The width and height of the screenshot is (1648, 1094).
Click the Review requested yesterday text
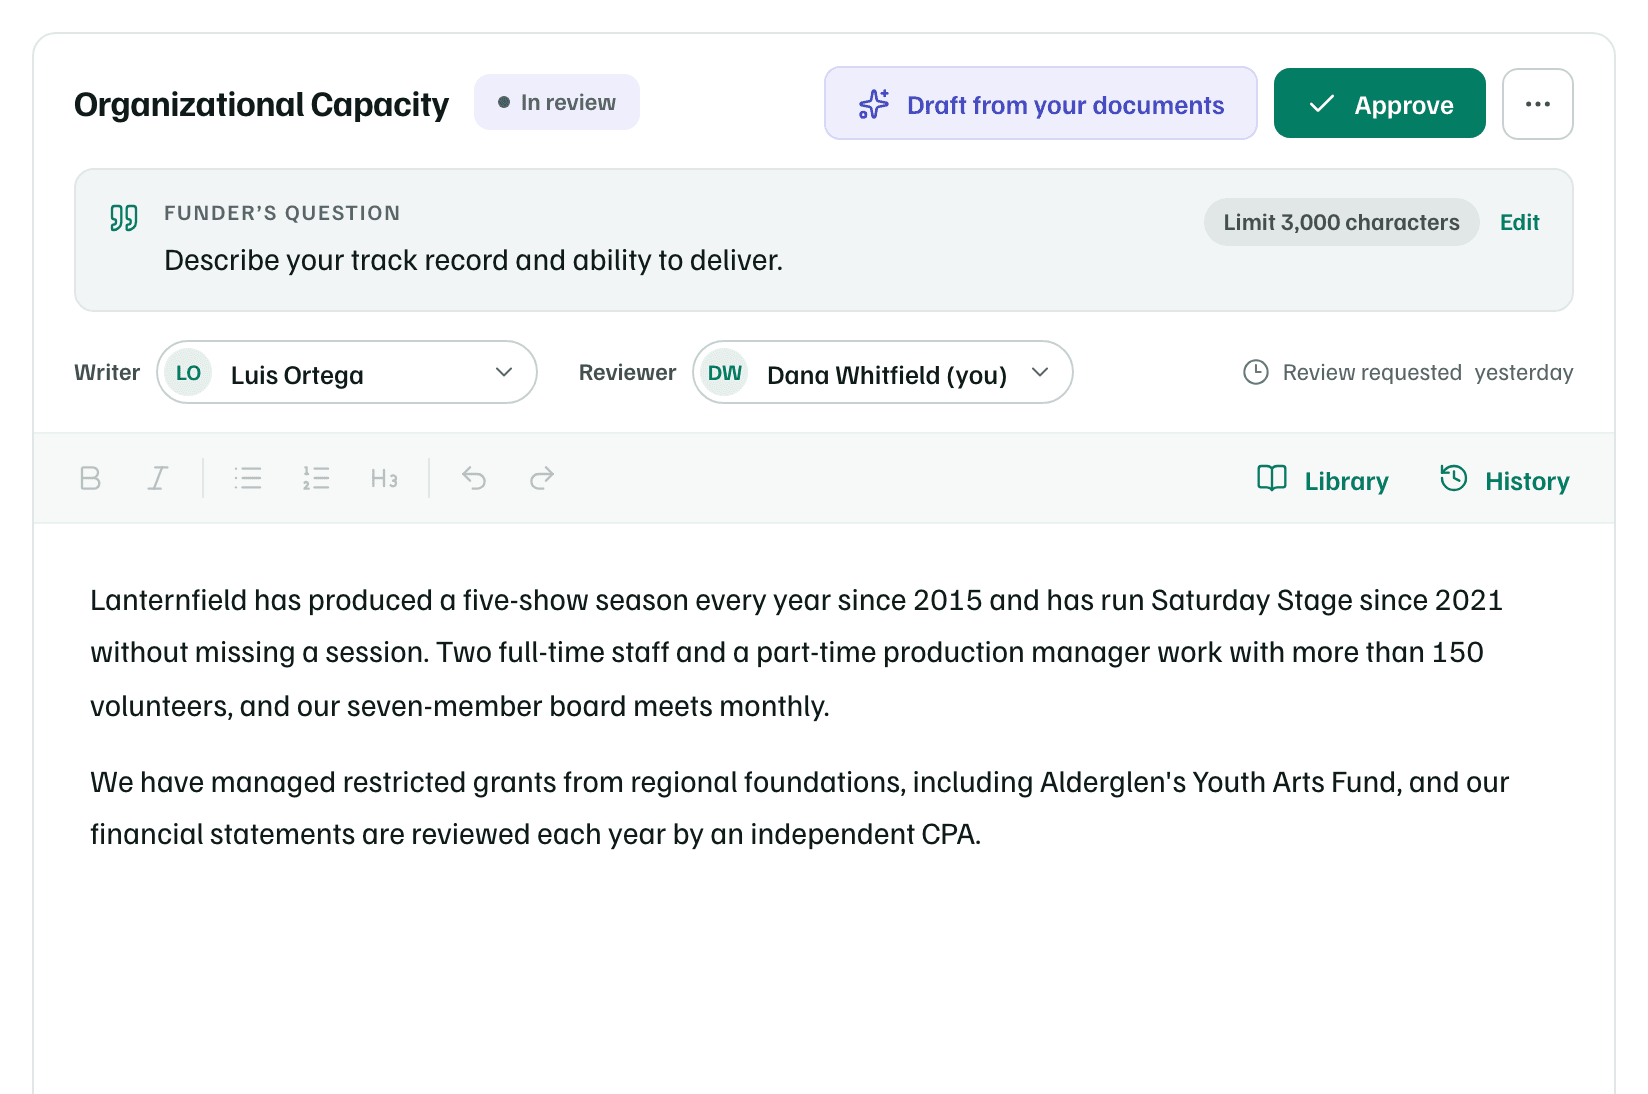pos(1427,372)
